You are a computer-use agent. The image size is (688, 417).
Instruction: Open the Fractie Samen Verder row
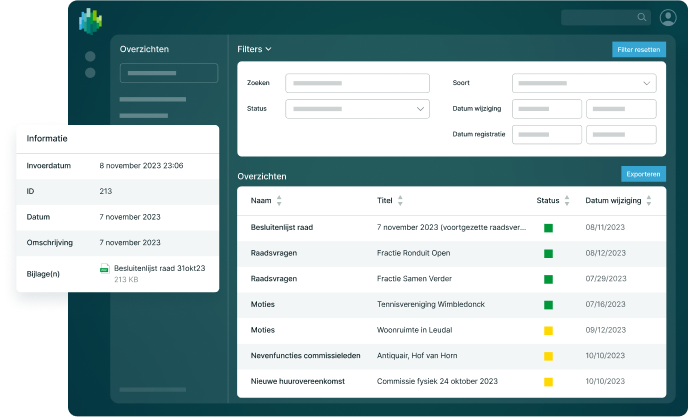[x=452, y=279]
